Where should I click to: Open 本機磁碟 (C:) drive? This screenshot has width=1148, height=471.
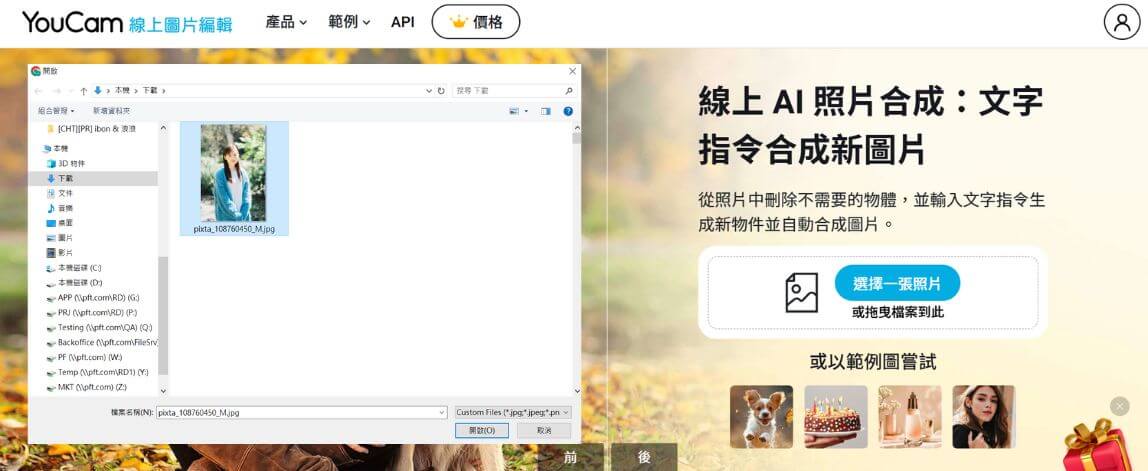(73, 268)
